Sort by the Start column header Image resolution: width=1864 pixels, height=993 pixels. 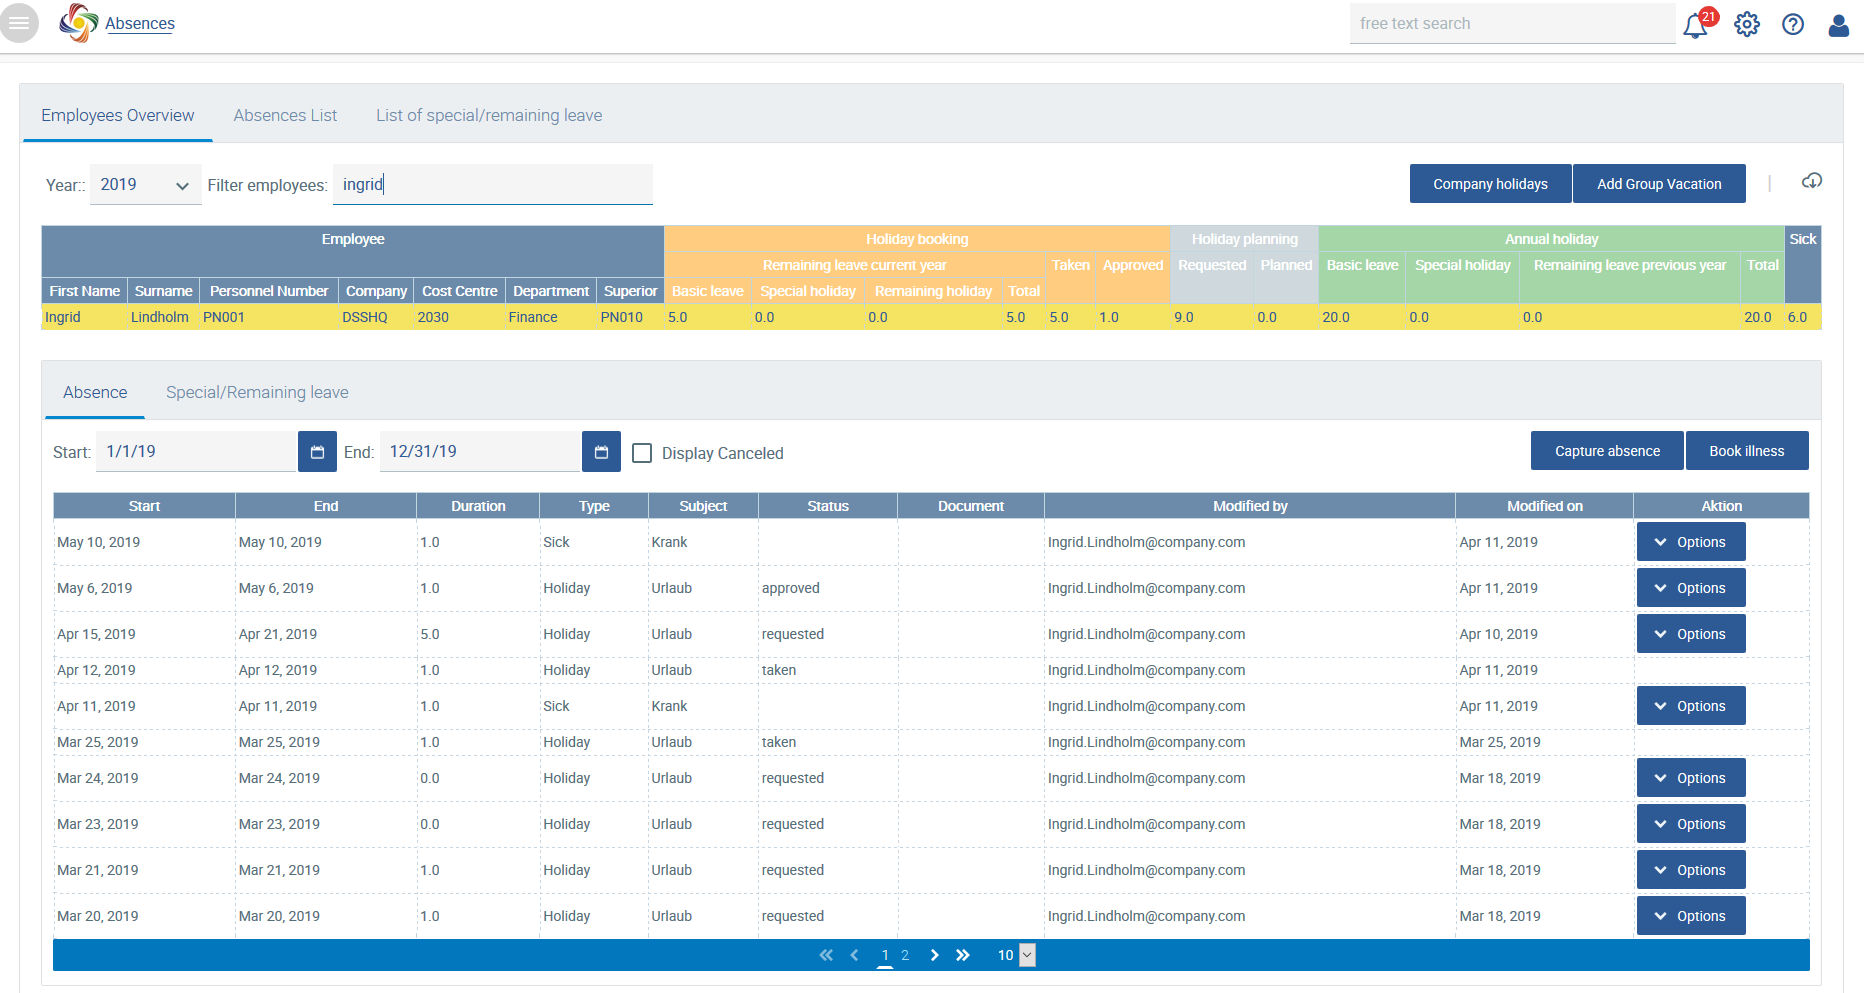pos(144,506)
